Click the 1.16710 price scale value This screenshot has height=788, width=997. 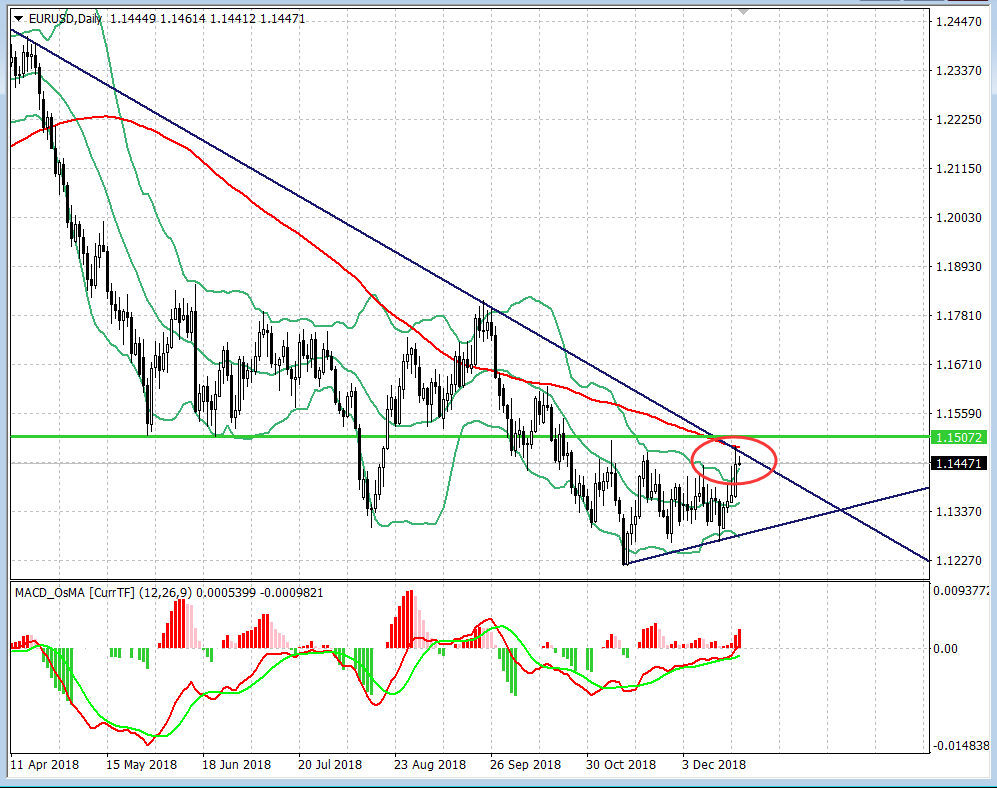point(959,364)
